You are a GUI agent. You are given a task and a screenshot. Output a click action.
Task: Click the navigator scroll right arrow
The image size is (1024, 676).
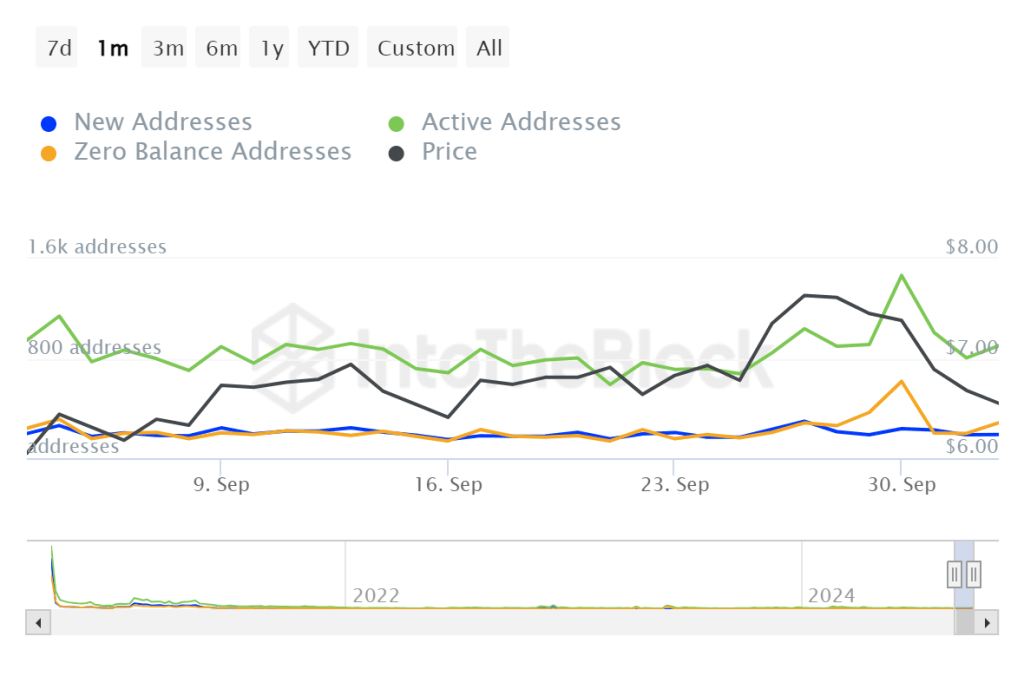(986, 622)
